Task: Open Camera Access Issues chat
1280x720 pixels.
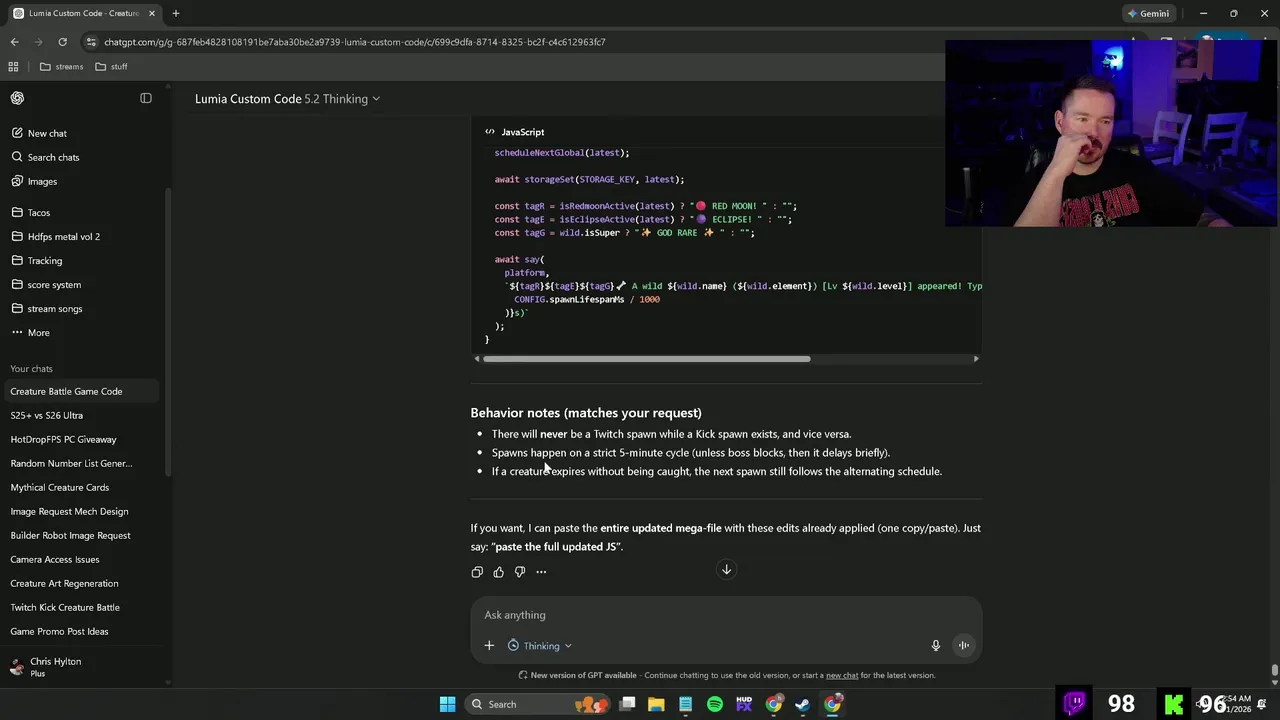Action: coord(55,559)
